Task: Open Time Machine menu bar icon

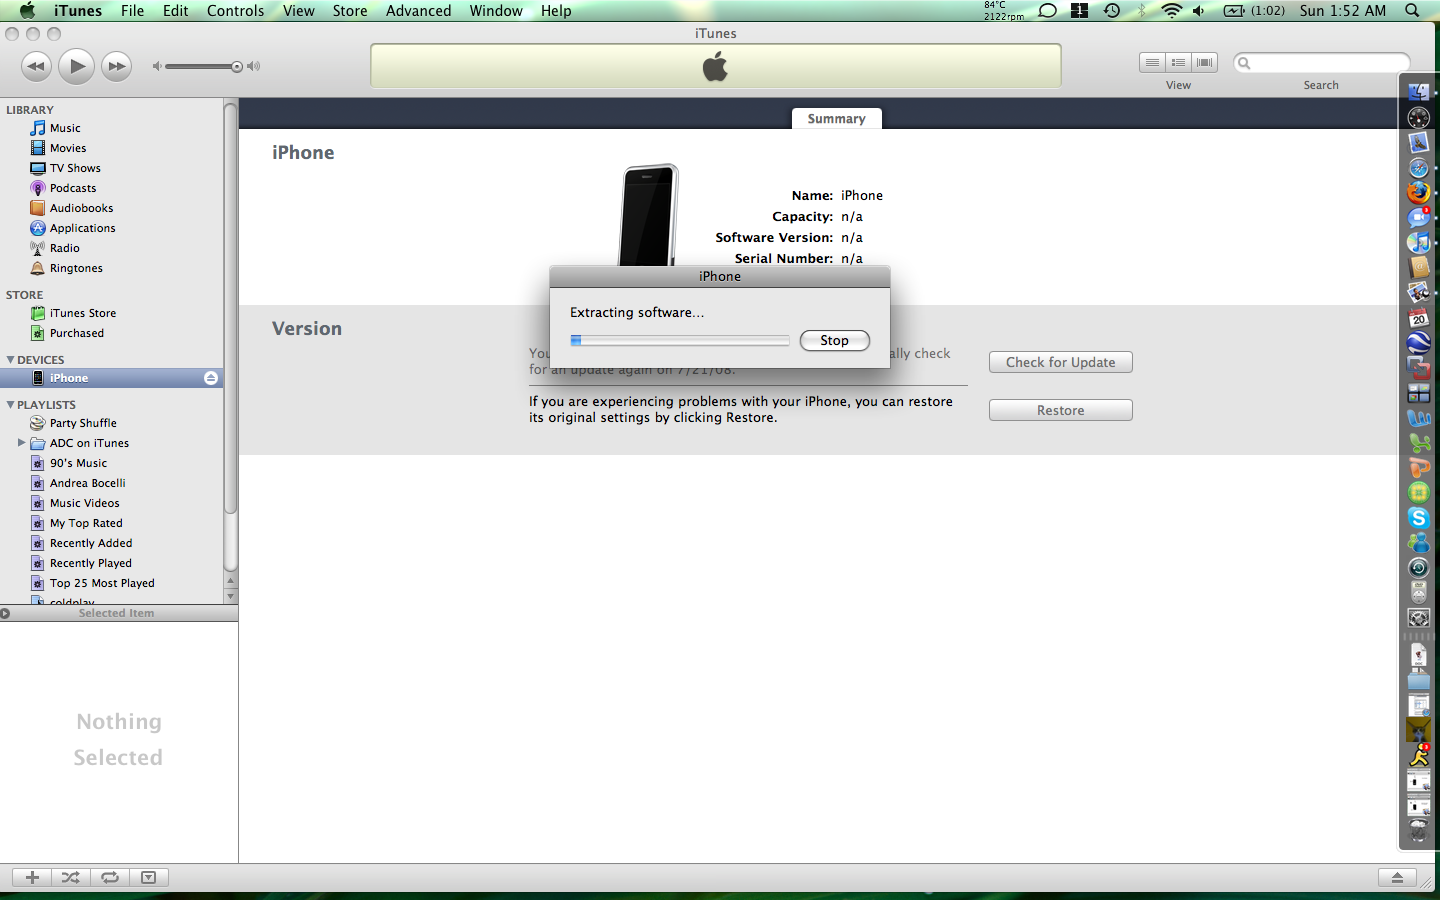Action: coord(1111,11)
